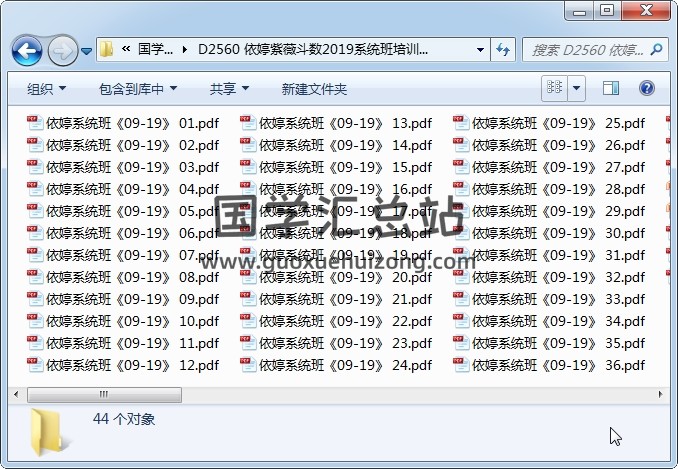
Task: Click the change view icon button
Action: 554,88
